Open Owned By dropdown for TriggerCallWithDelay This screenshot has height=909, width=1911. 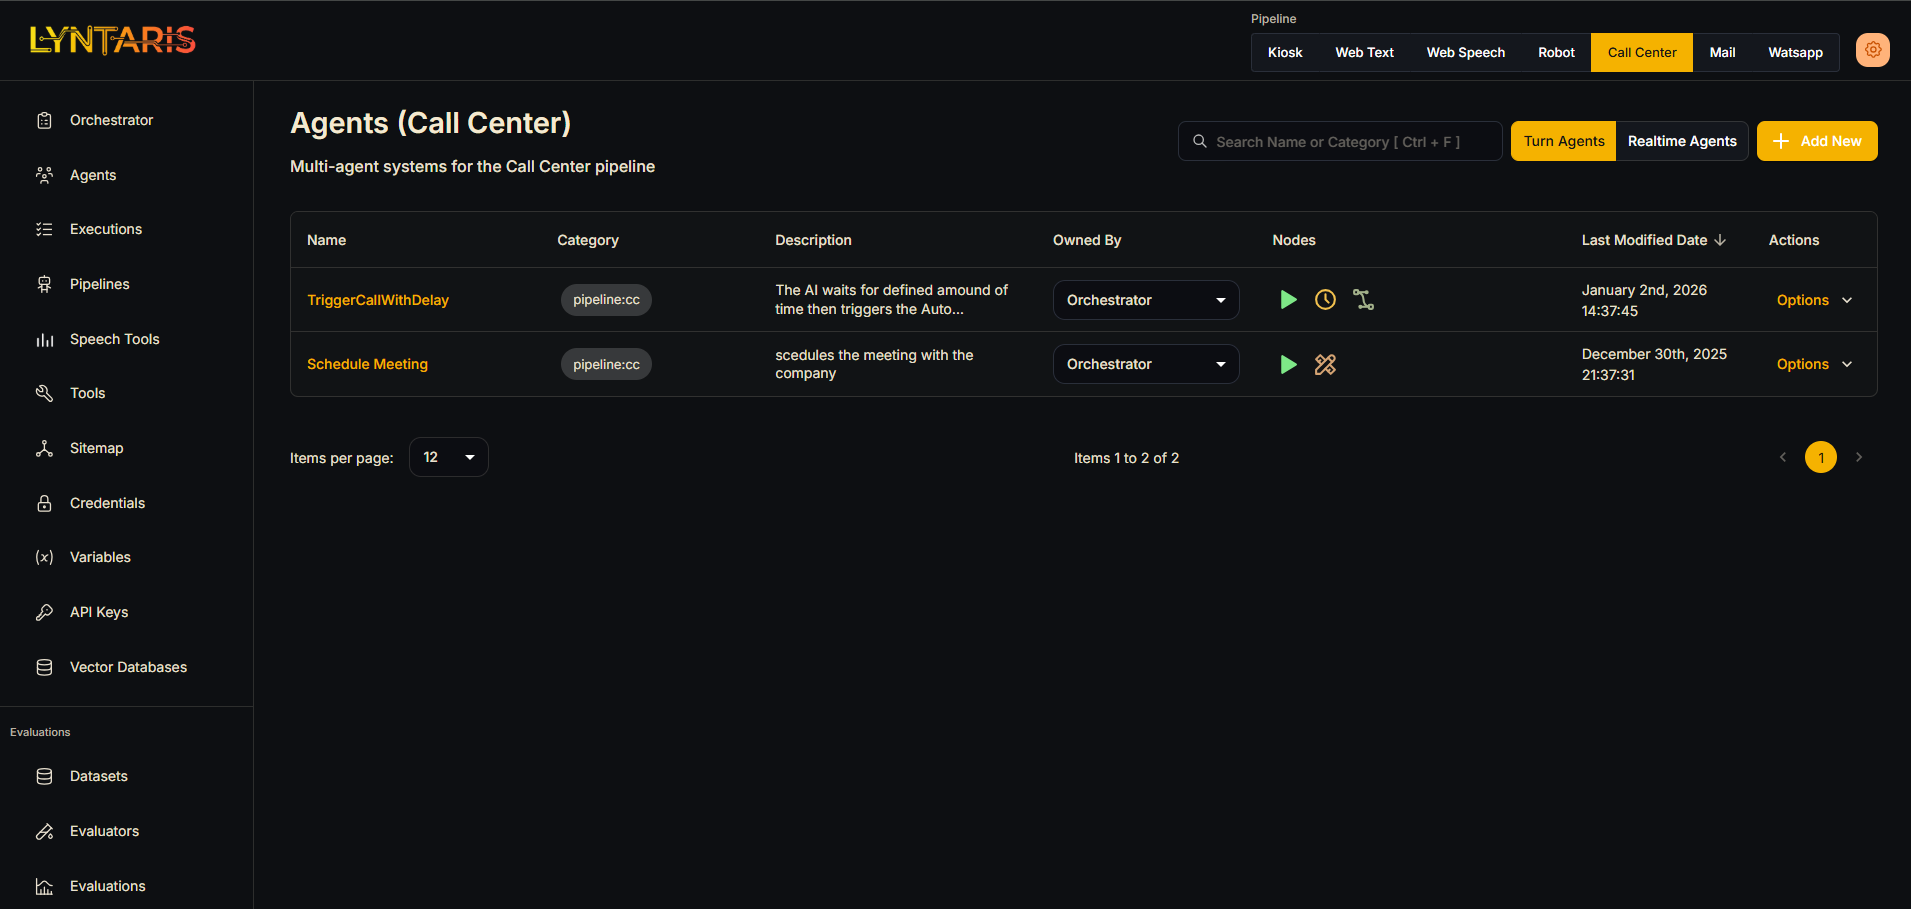tap(1145, 300)
